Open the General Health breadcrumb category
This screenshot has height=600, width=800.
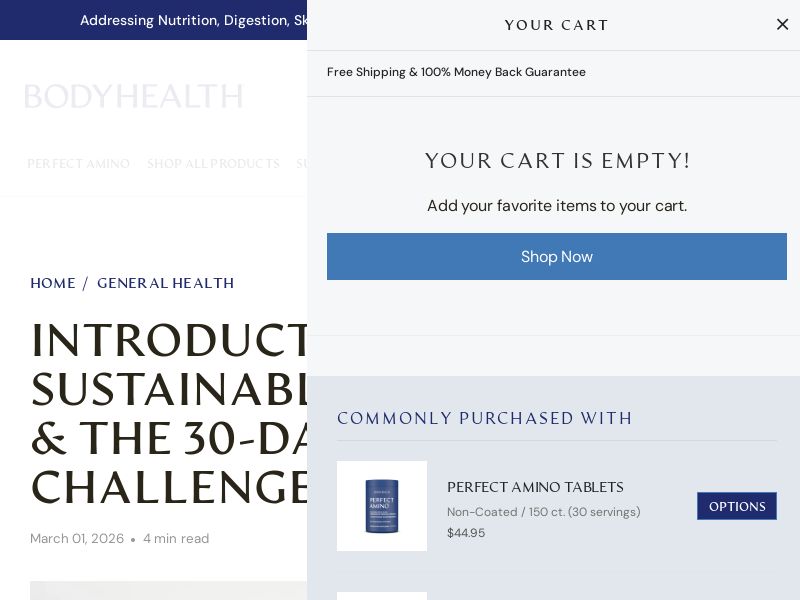click(x=165, y=284)
